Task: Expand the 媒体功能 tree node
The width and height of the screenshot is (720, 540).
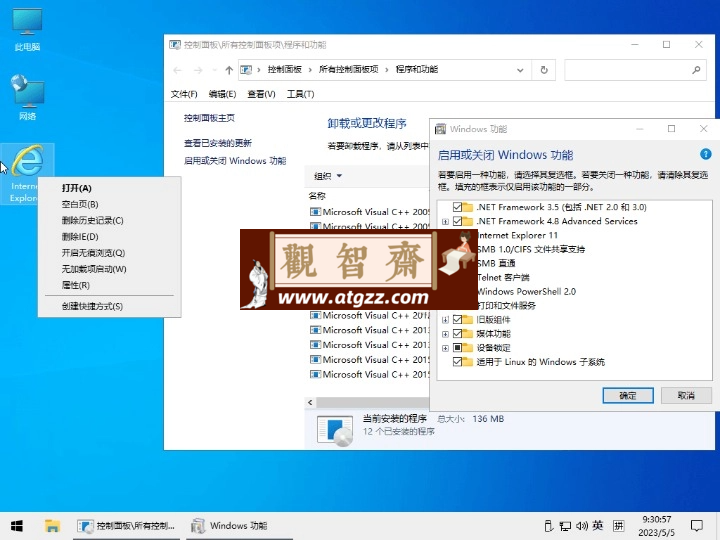Action: [x=445, y=334]
